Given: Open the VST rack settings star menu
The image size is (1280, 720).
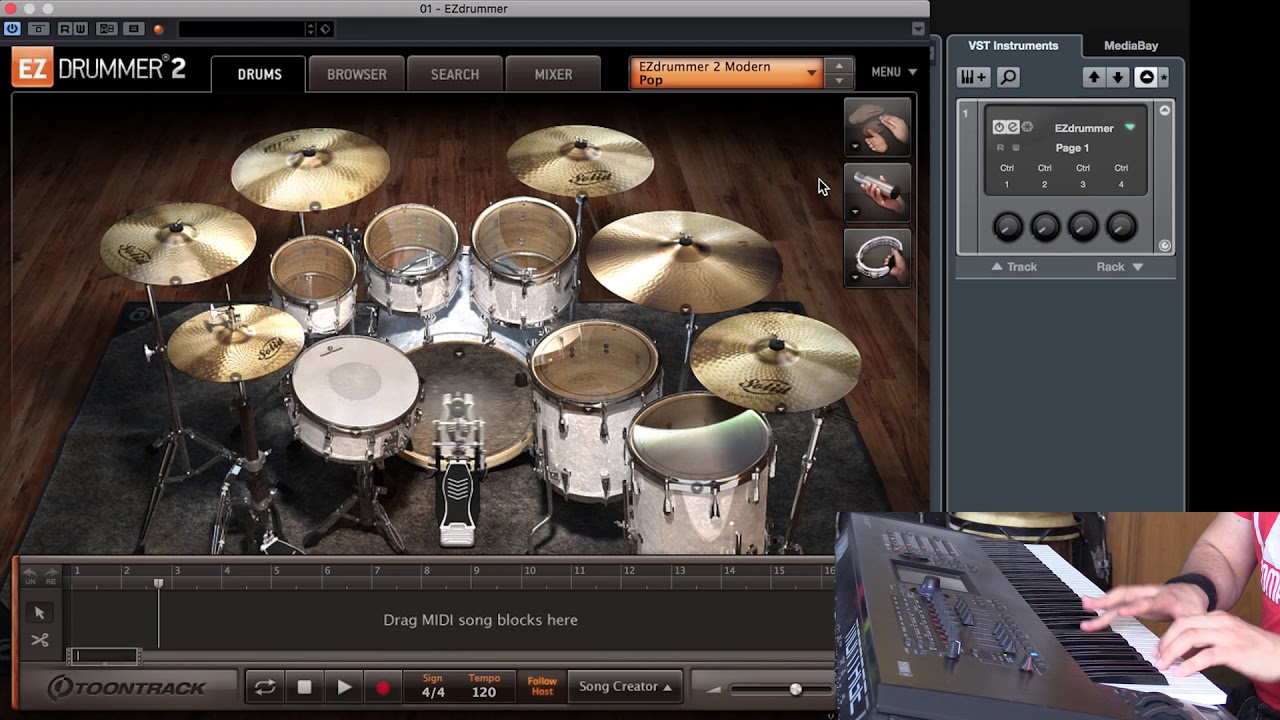Looking at the screenshot, I should (1163, 77).
